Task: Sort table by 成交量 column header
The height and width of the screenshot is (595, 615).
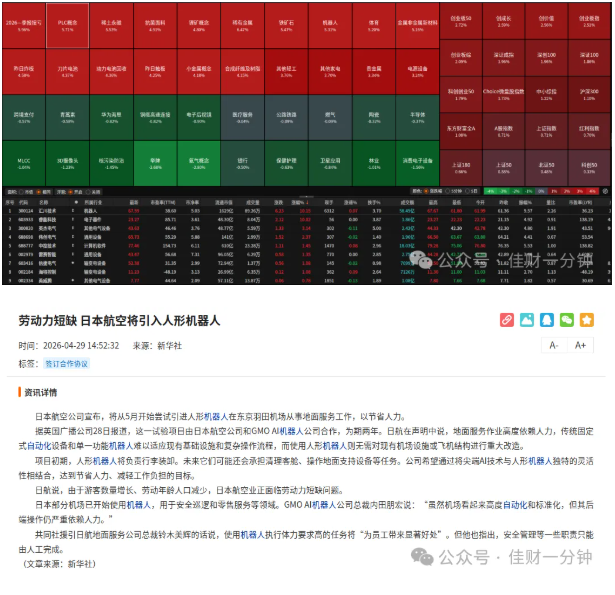Action: coord(253,202)
